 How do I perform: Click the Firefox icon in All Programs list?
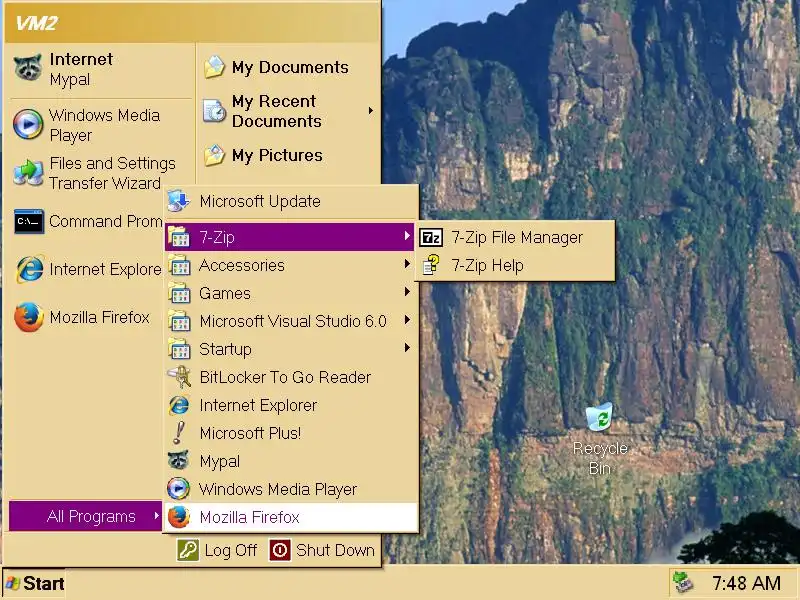tap(179, 517)
